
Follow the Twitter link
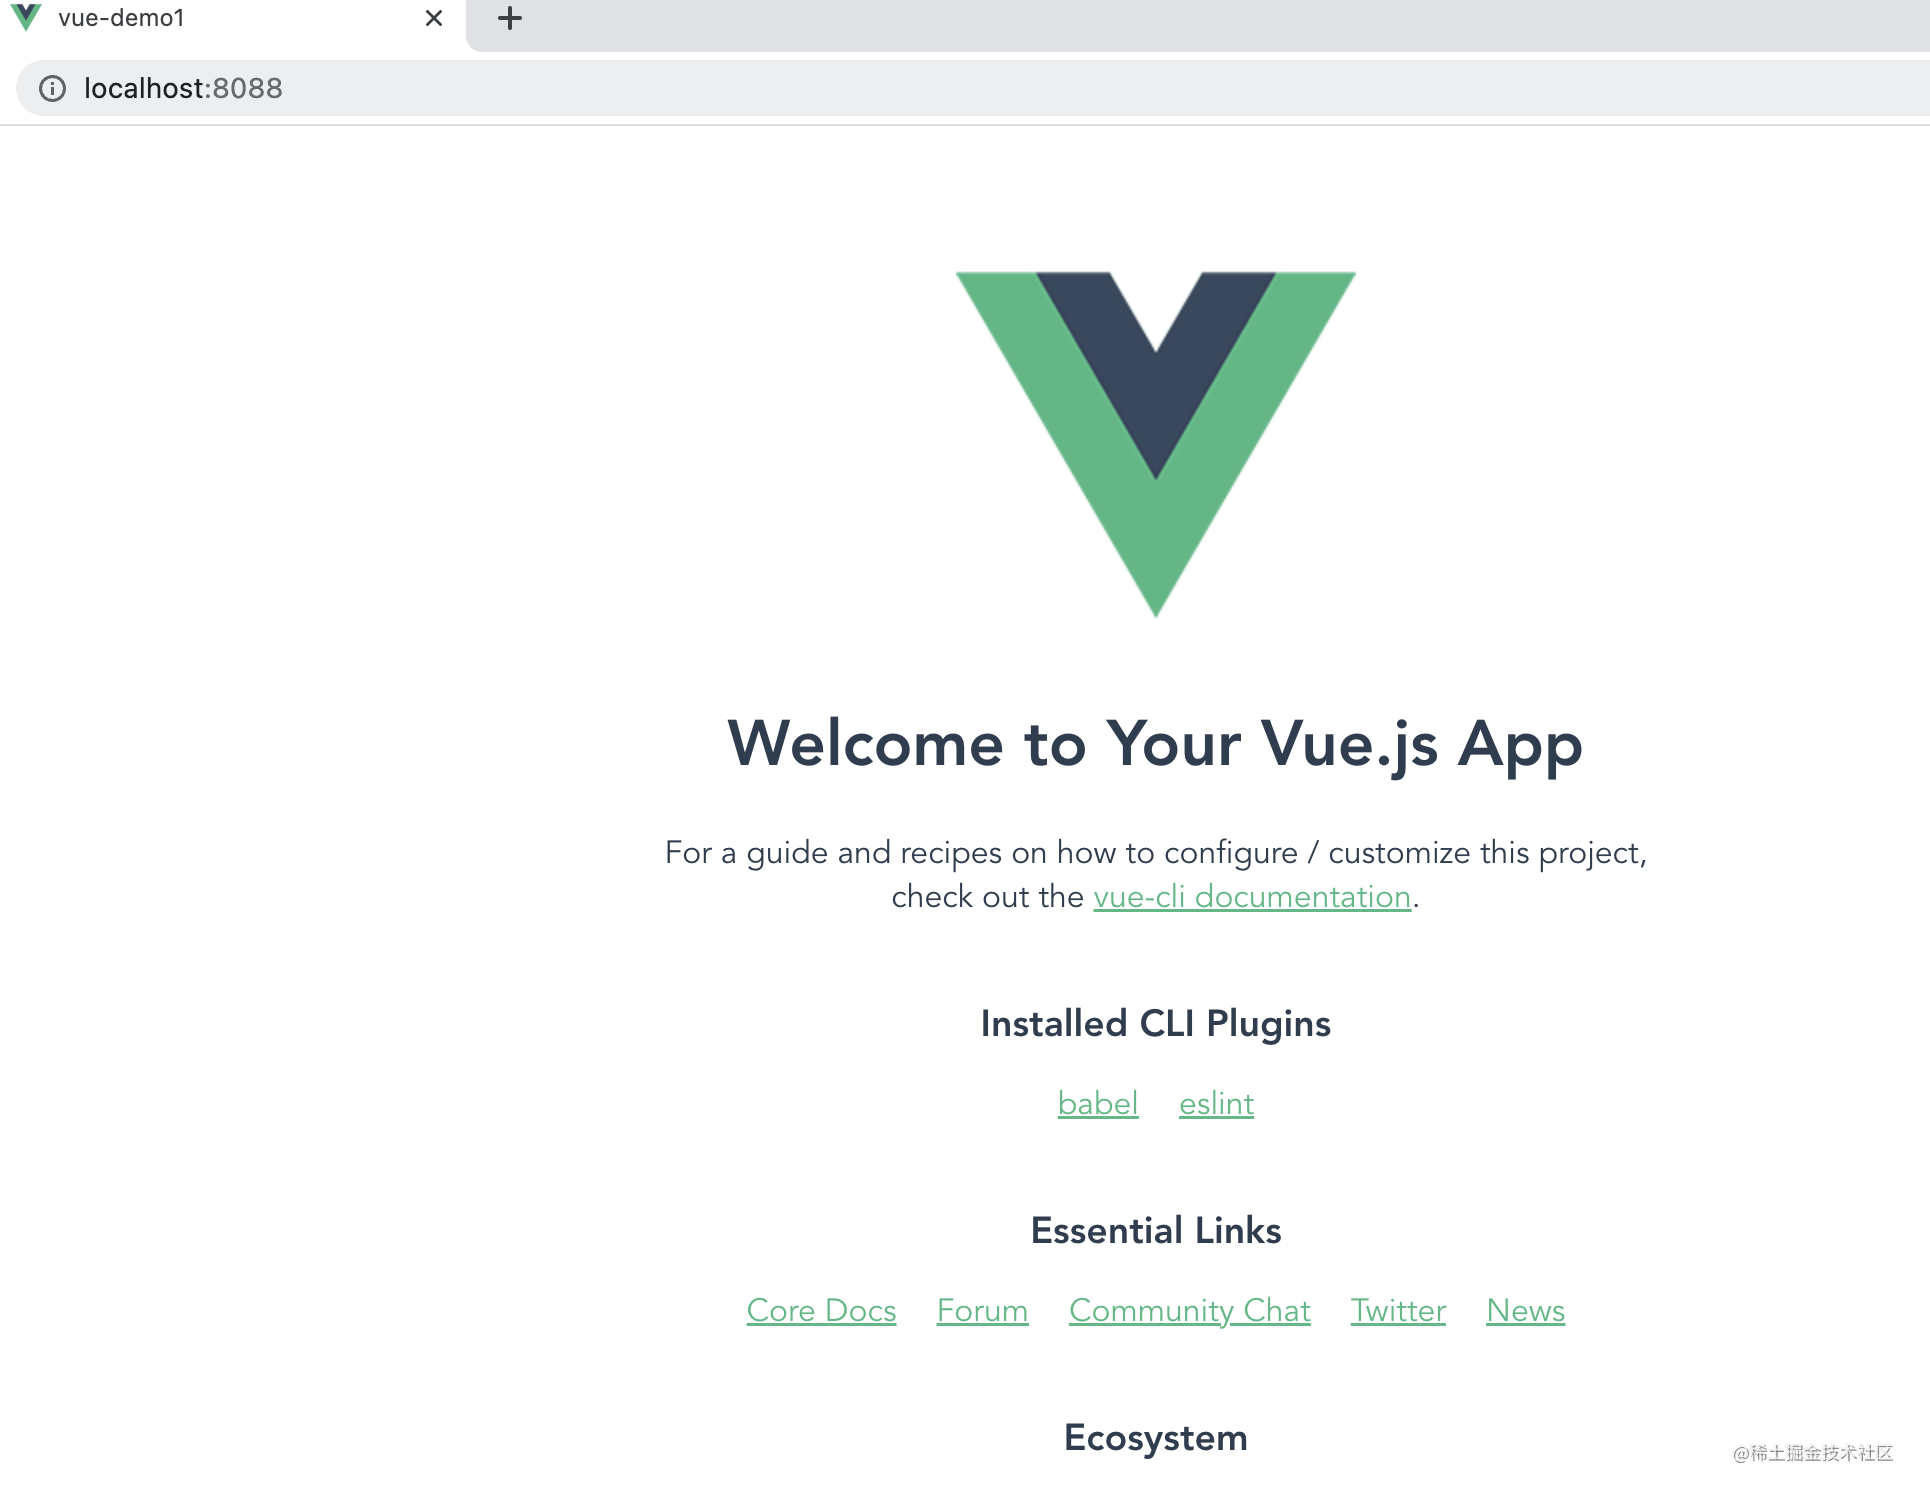[x=1398, y=1311]
